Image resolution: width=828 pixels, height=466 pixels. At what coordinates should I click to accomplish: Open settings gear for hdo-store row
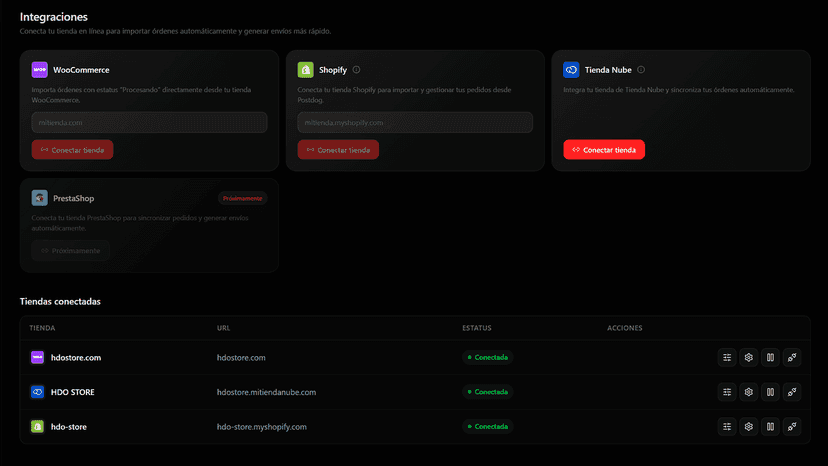coord(749,426)
